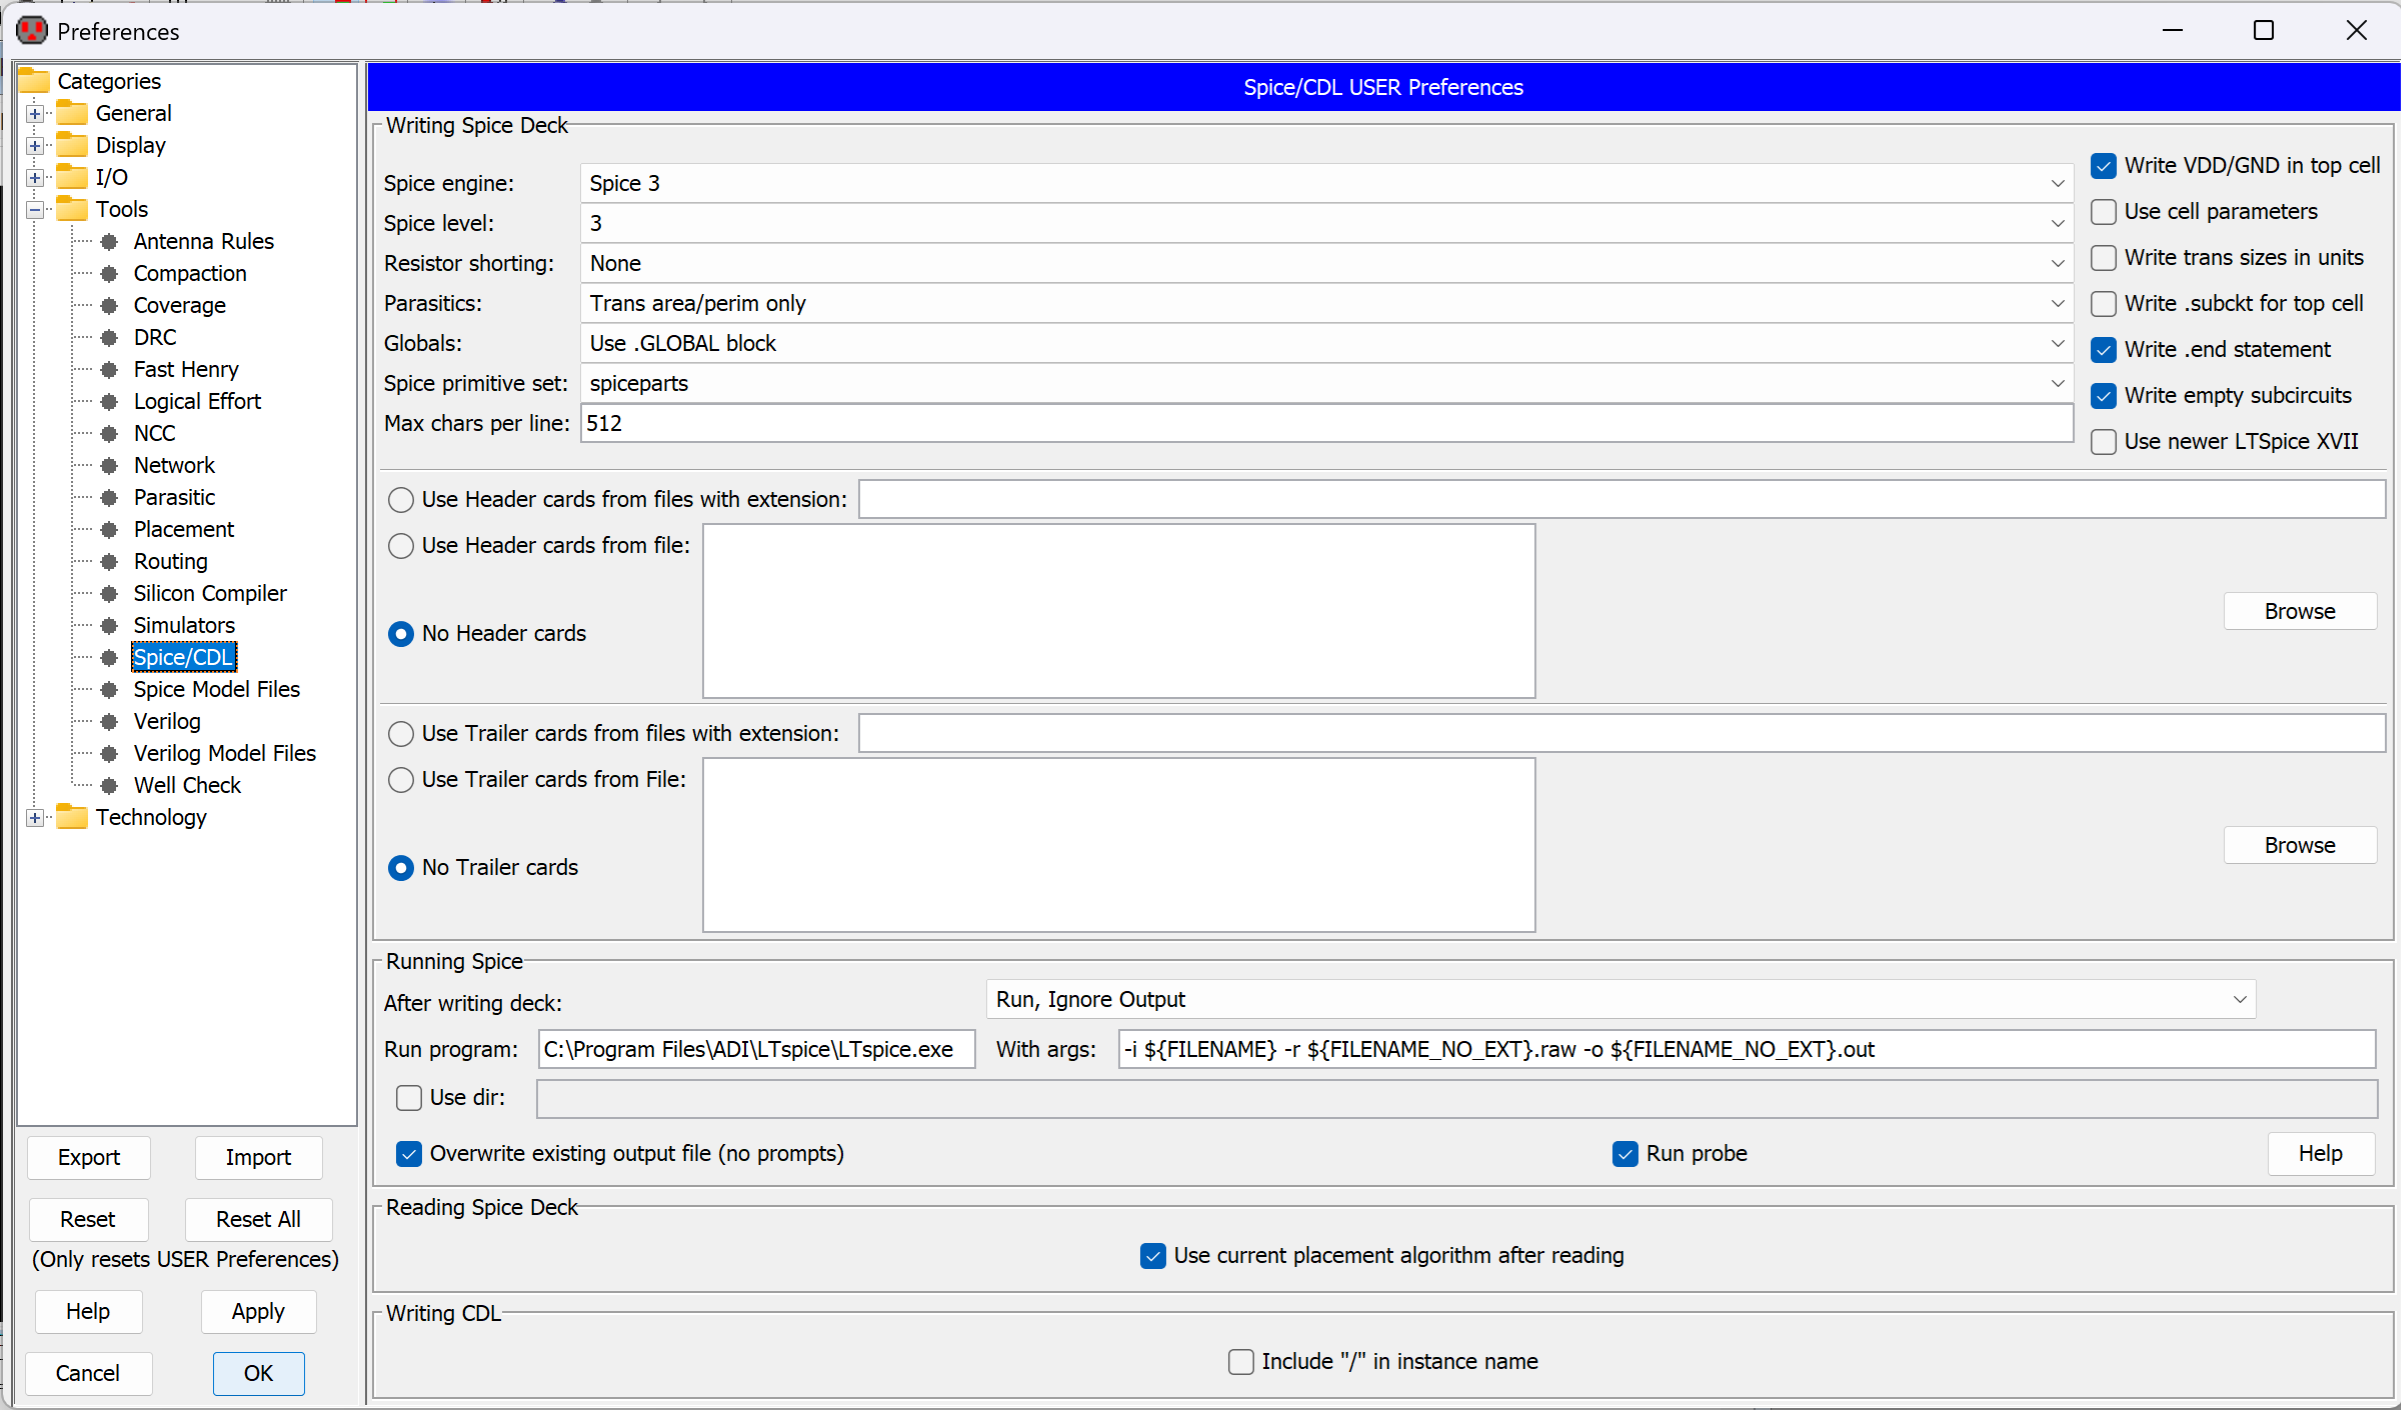Click the gear icon beside Well Check
This screenshot has height=1410, width=2401.
click(110, 785)
